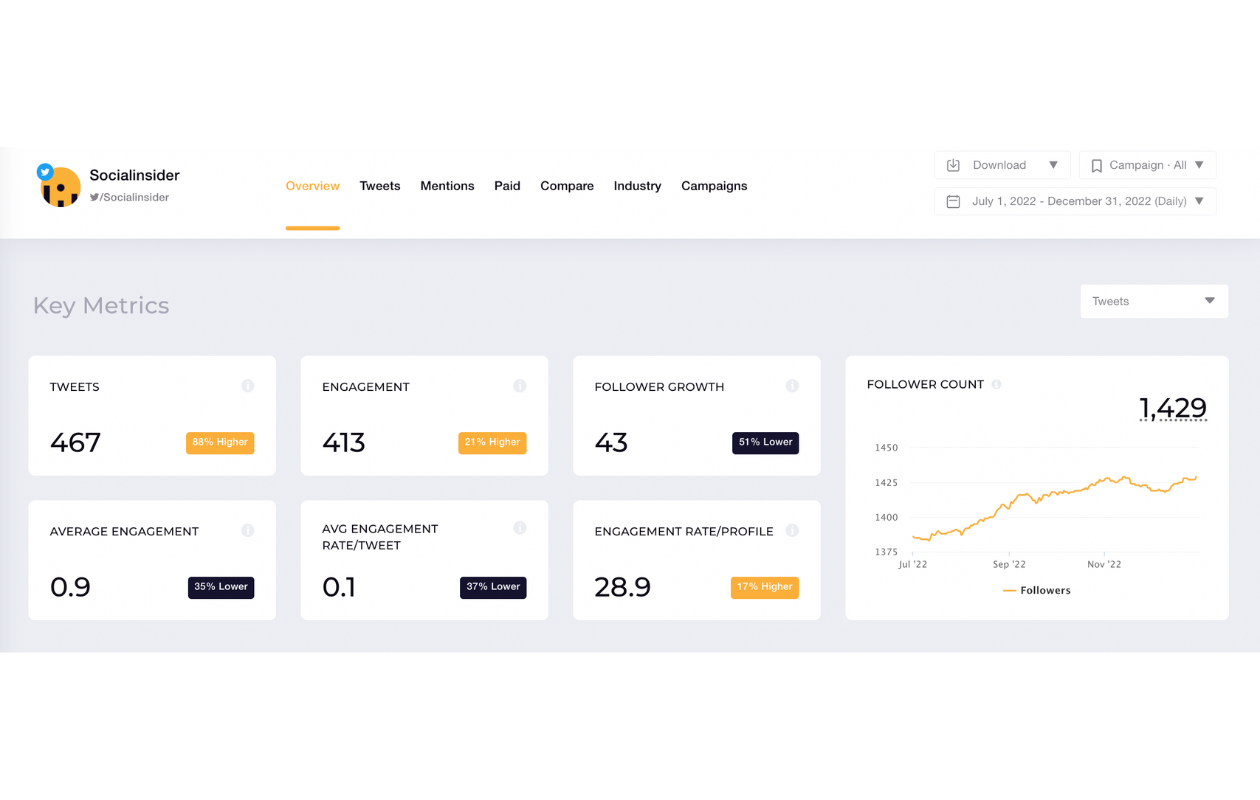Click the Socialinsider profile avatar

tap(60, 187)
